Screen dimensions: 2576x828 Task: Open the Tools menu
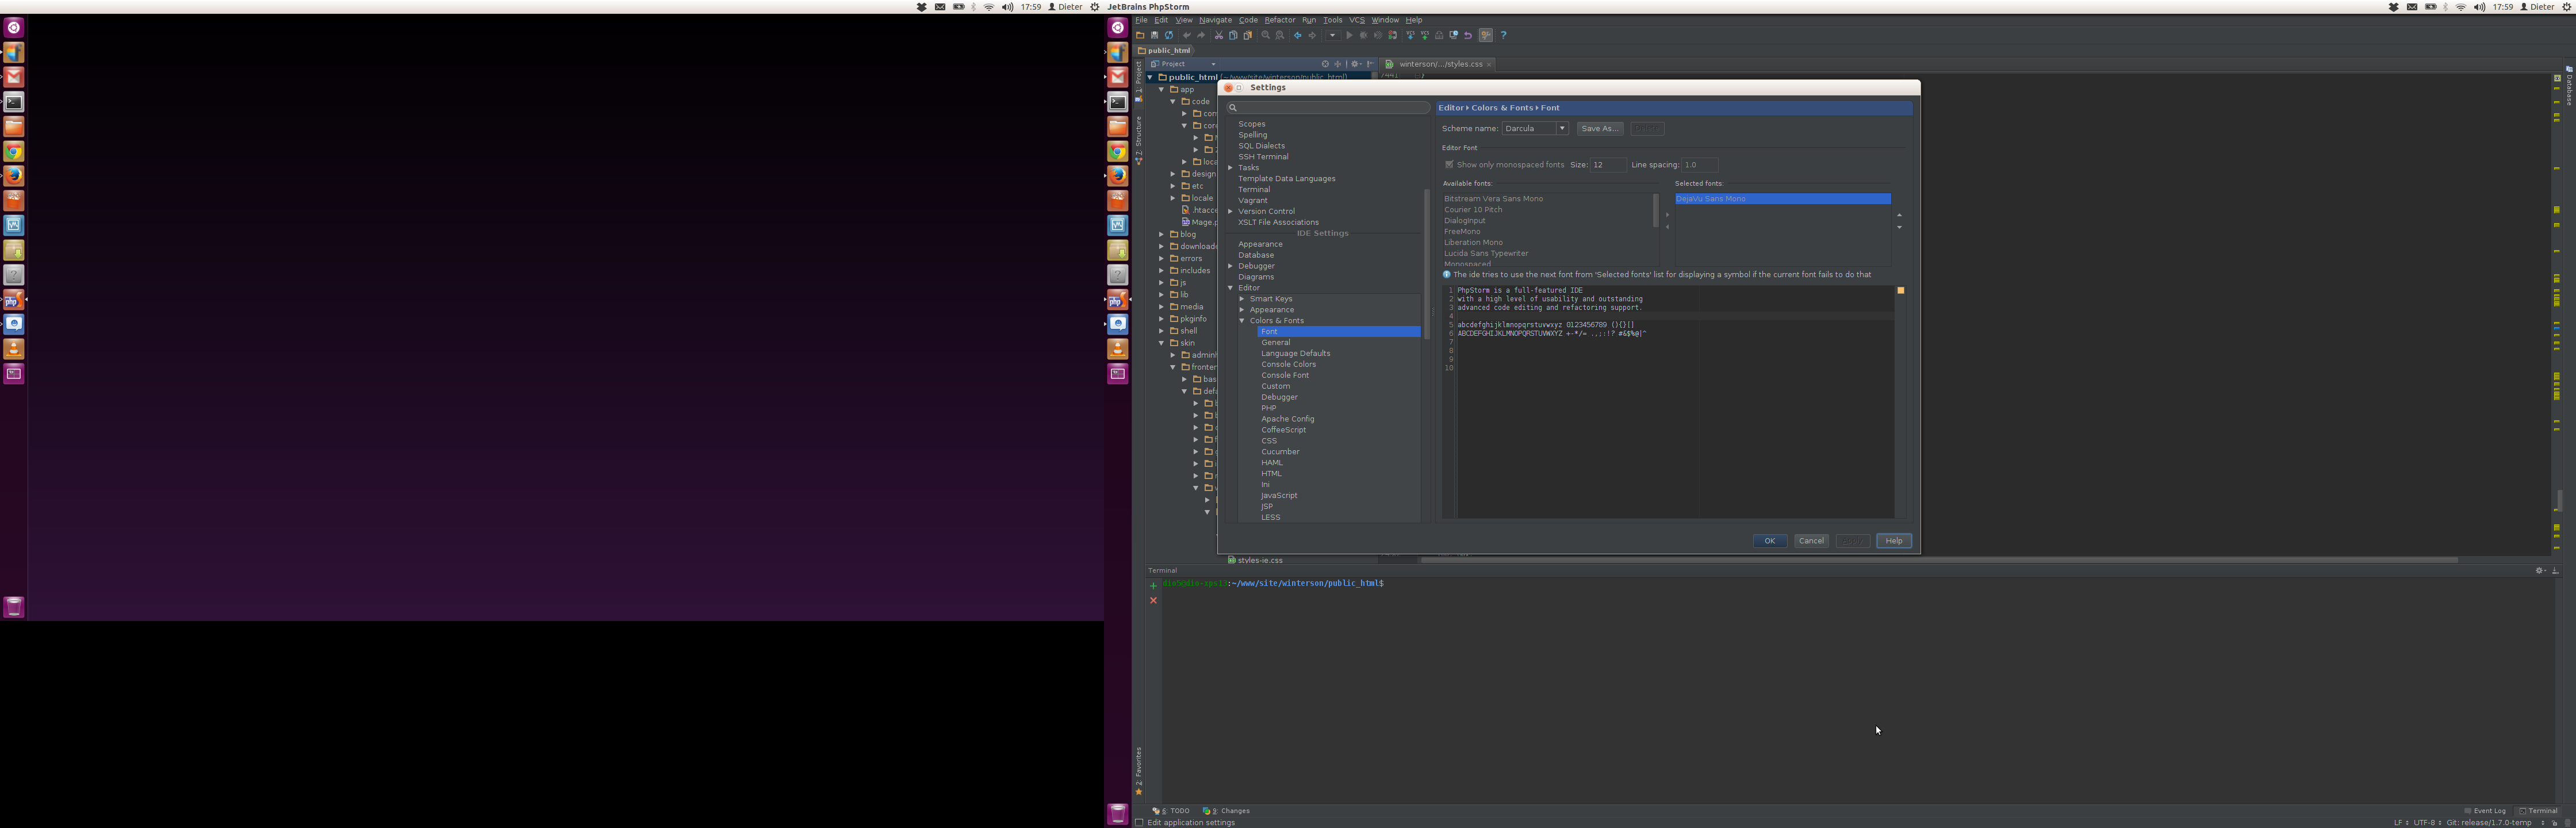click(x=1332, y=20)
